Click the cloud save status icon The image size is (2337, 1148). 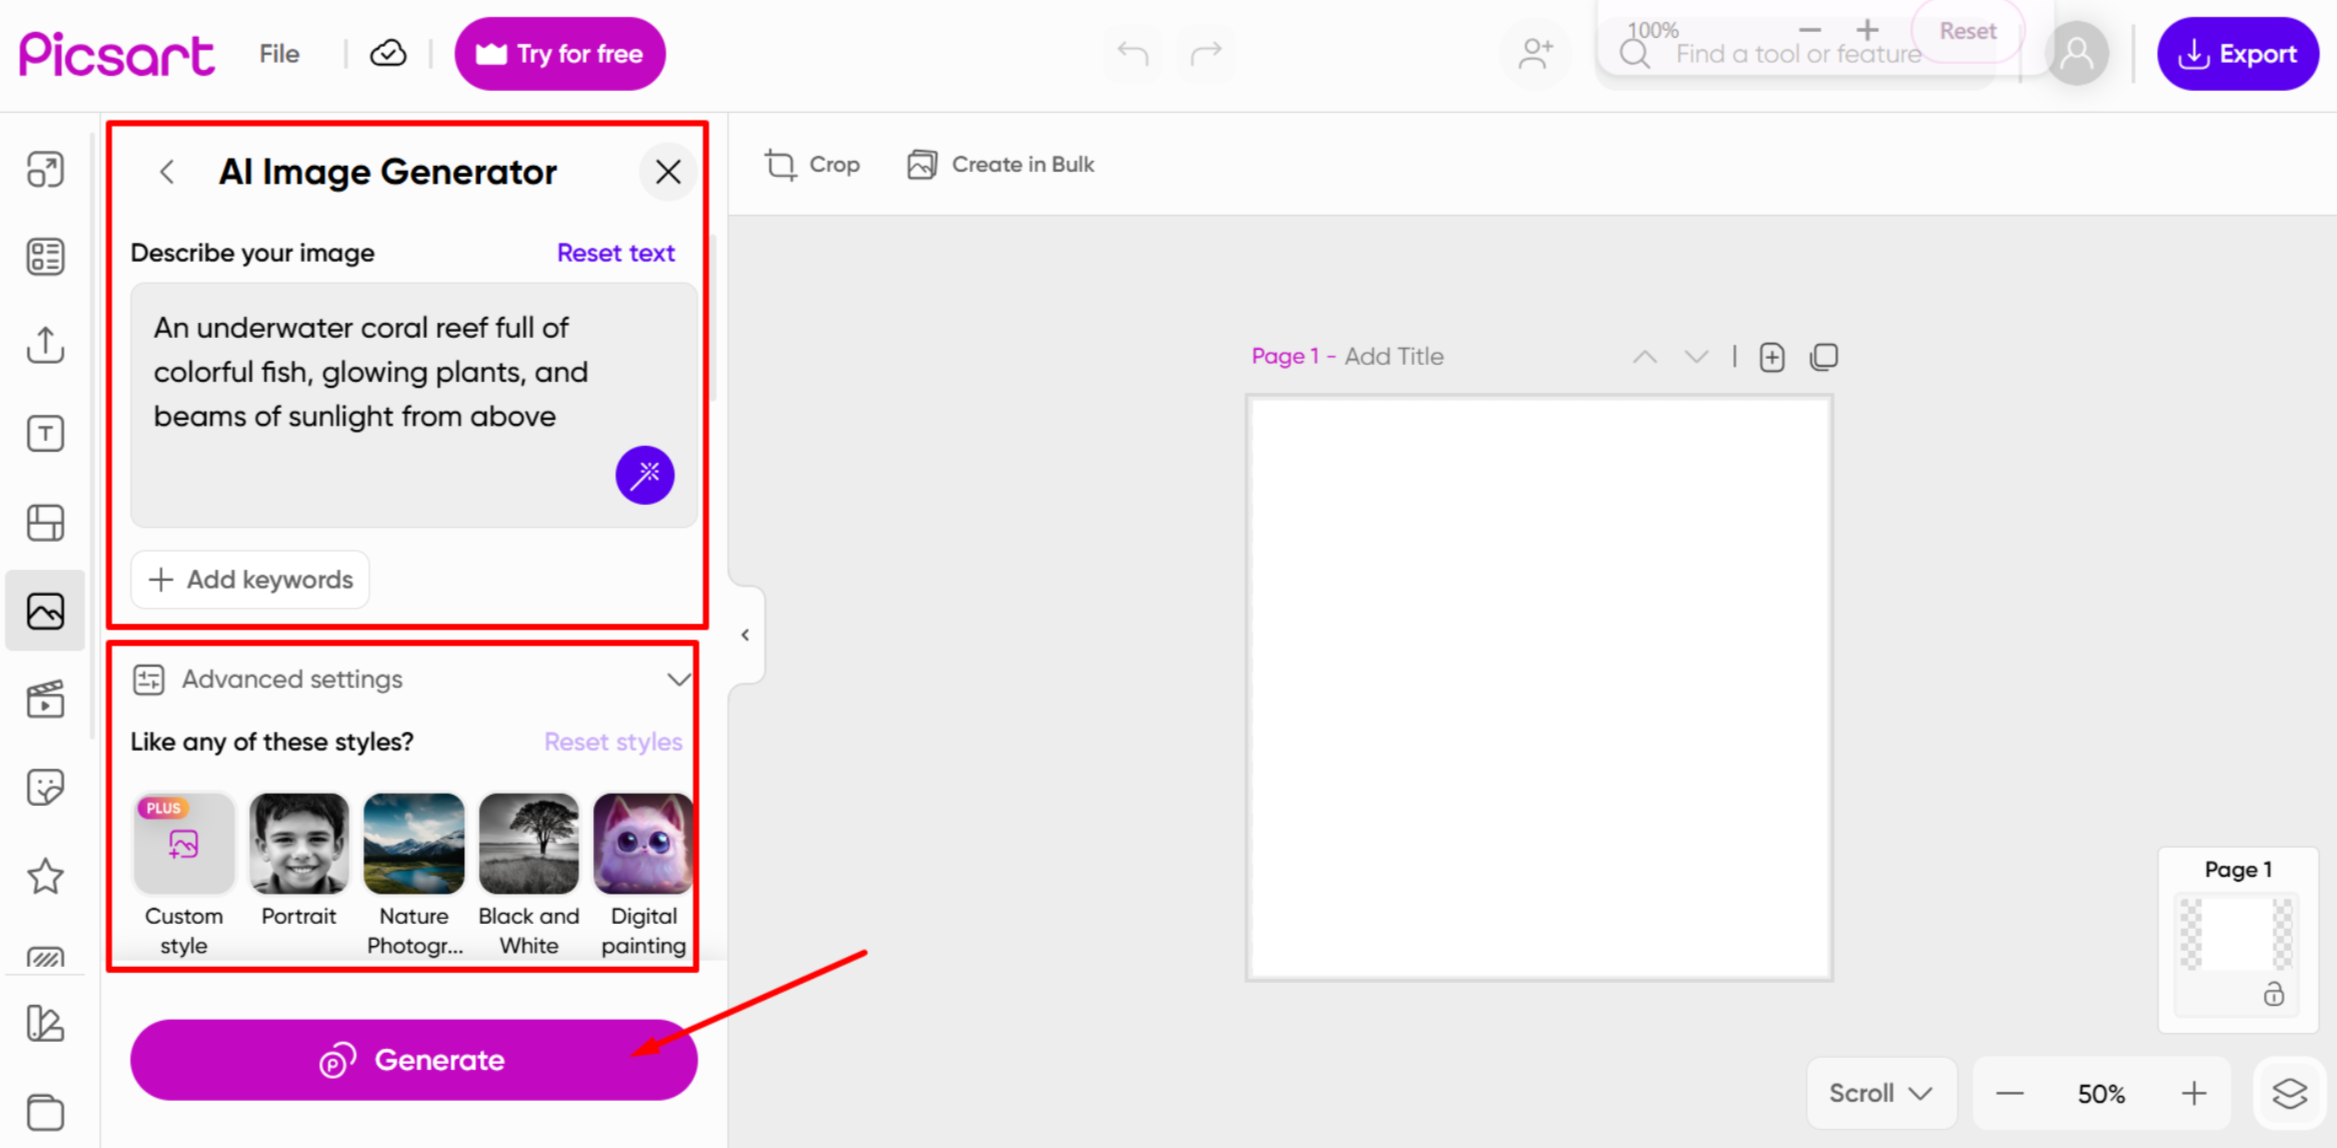388,52
